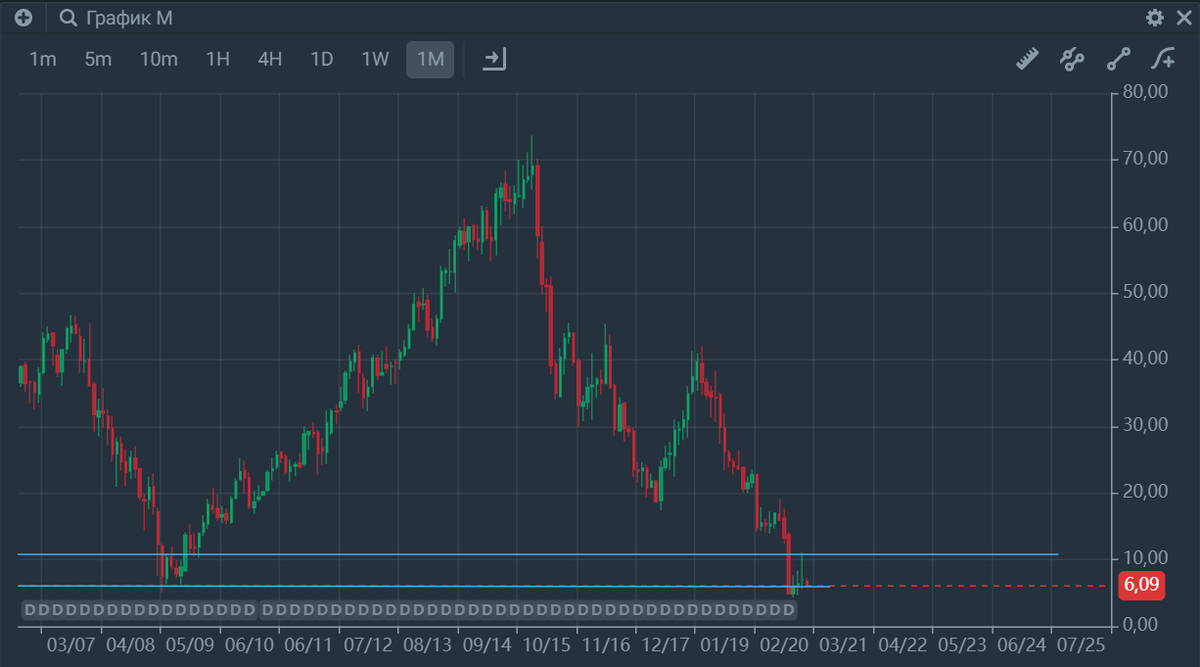Screen dimensions: 1200x667
Task: Close the График M widget
Action: click(x=1184, y=17)
